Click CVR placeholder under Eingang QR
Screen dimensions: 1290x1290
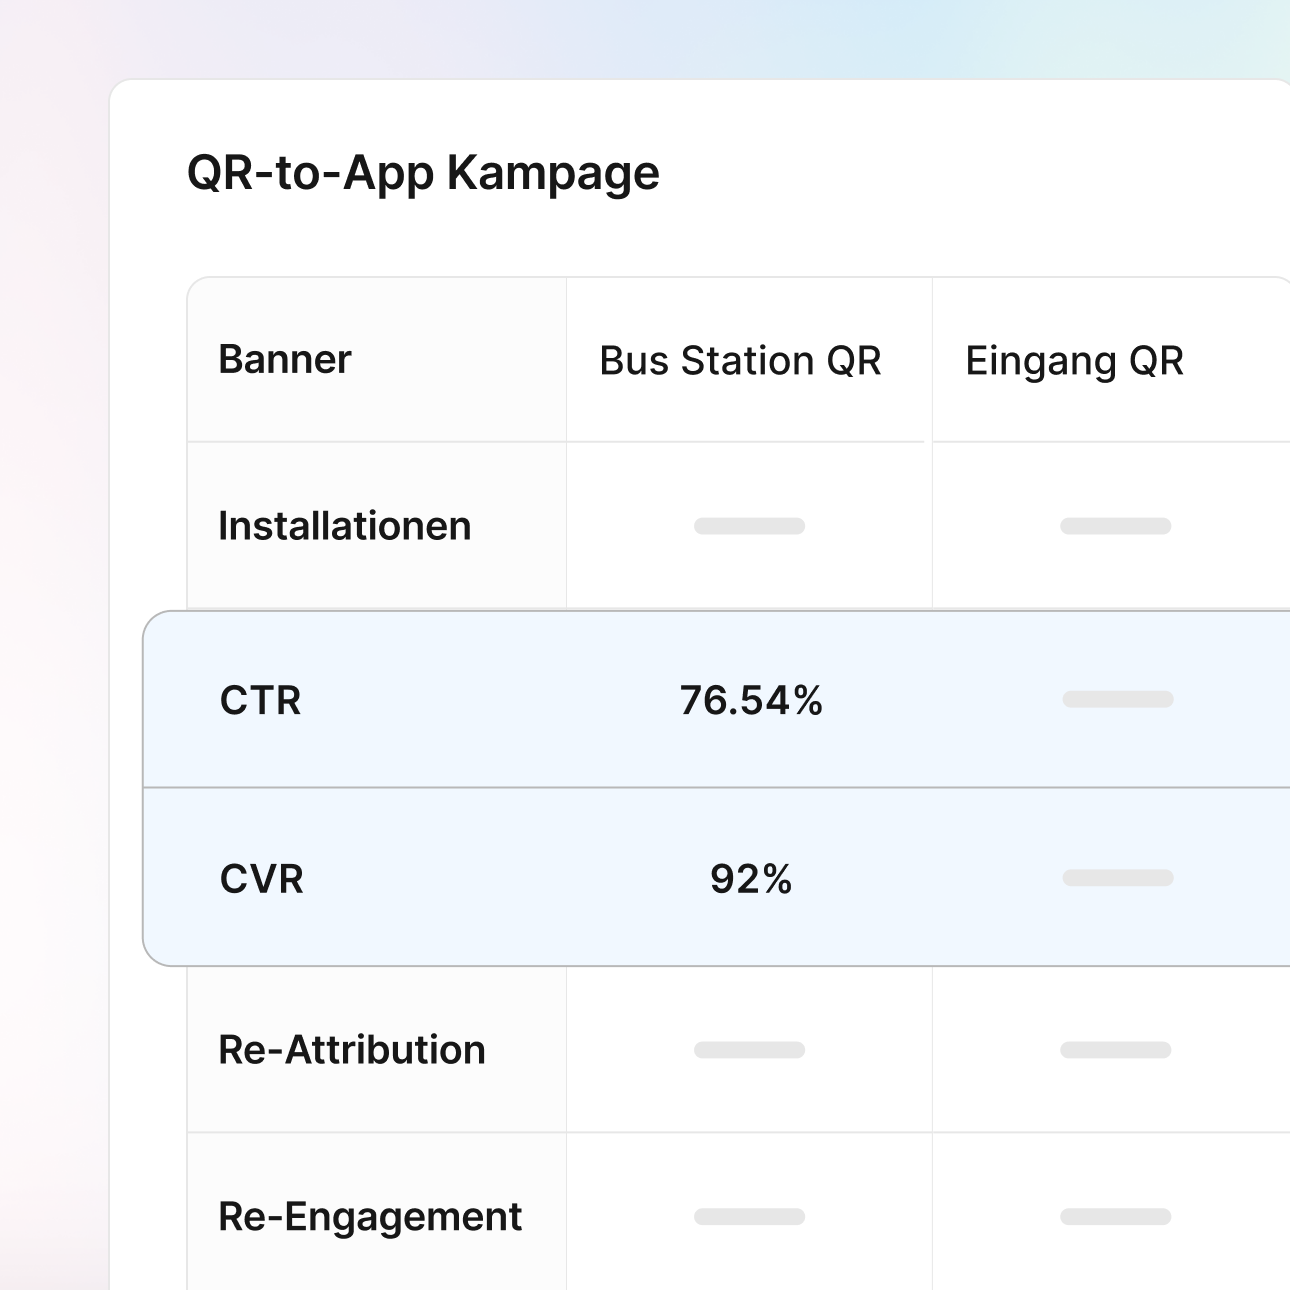tap(1117, 878)
